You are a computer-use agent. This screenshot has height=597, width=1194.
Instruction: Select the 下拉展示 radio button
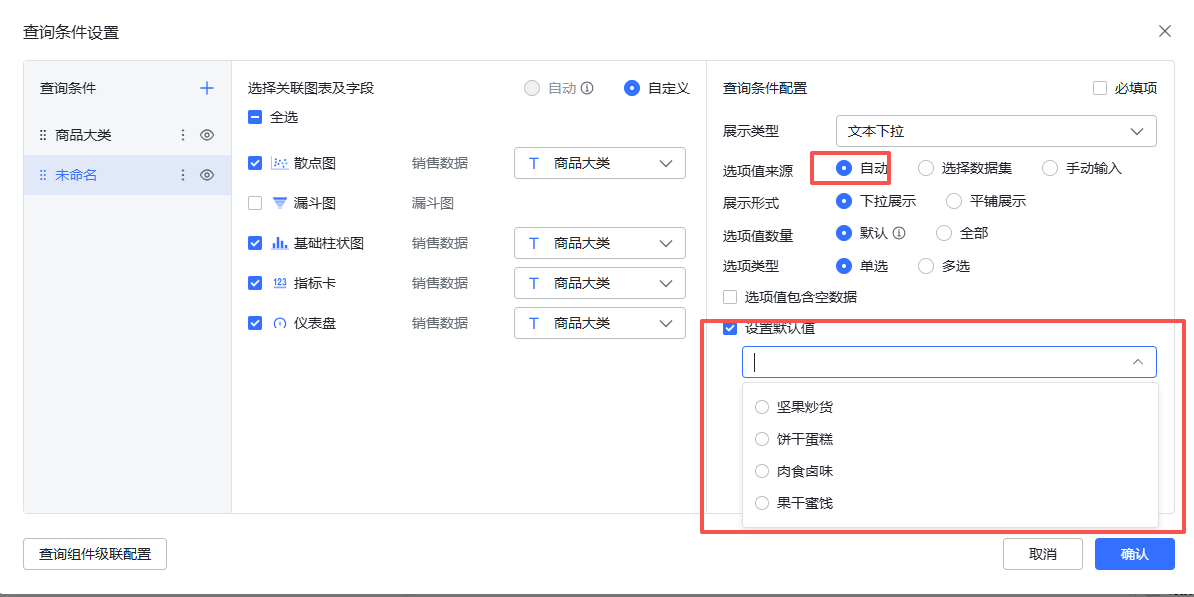pos(844,201)
